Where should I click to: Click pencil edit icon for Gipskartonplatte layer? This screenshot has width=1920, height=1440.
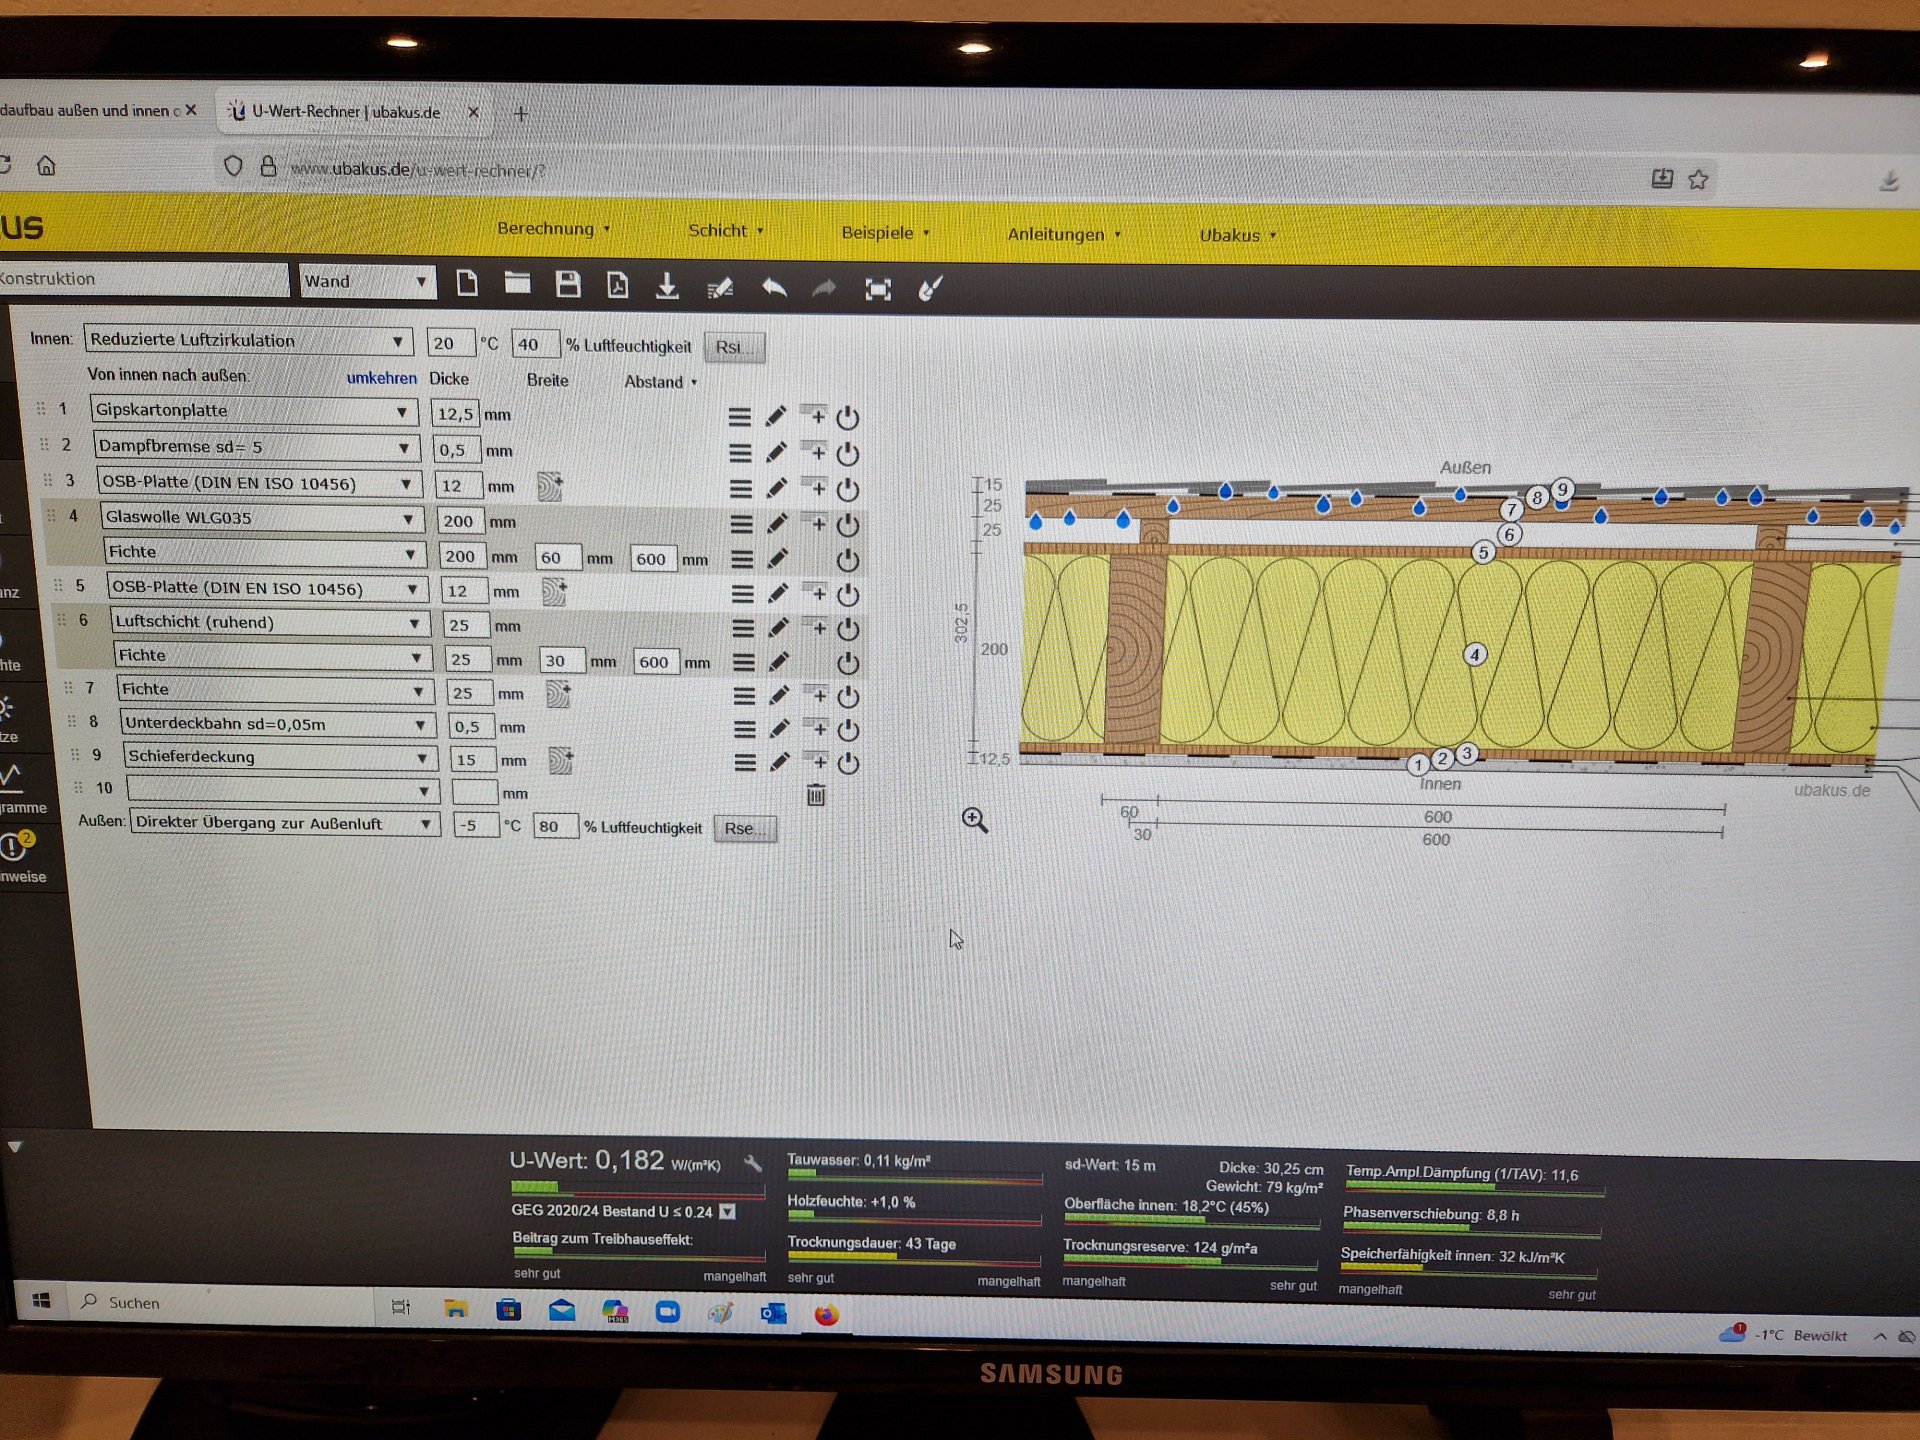pyautogui.click(x=776, y=416)
